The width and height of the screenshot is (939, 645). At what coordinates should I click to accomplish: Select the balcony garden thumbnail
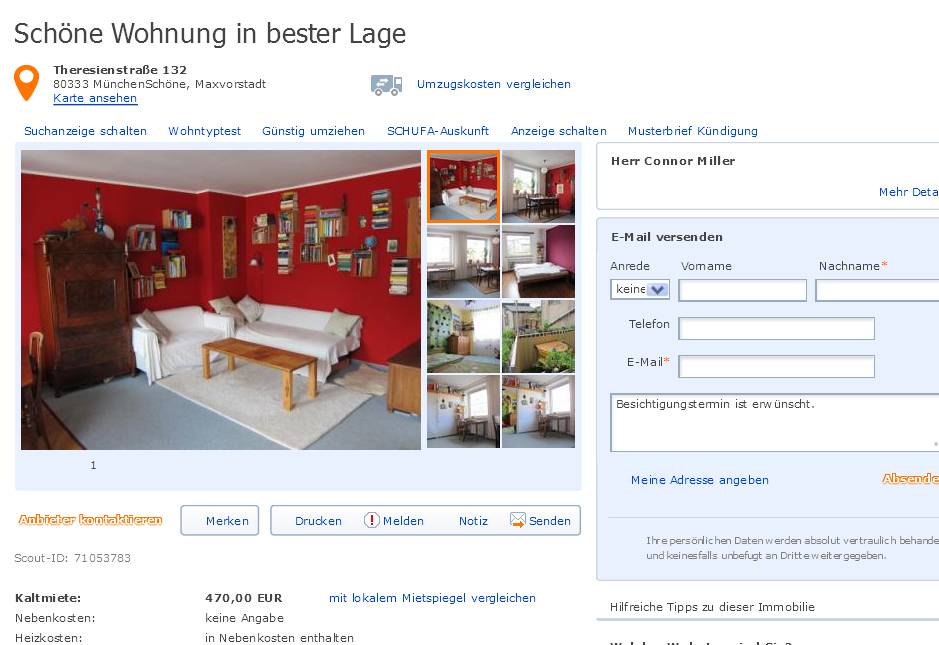538,336
